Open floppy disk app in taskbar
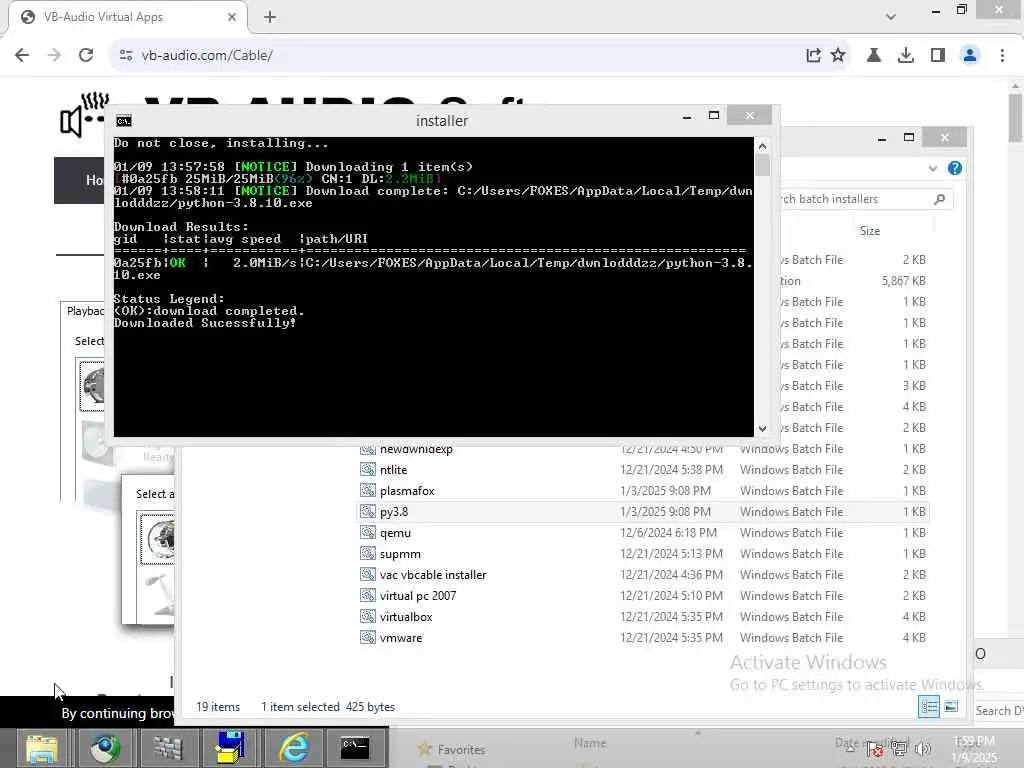The image size is (1024, 768). pyautogui.click(x=230, y=748)
